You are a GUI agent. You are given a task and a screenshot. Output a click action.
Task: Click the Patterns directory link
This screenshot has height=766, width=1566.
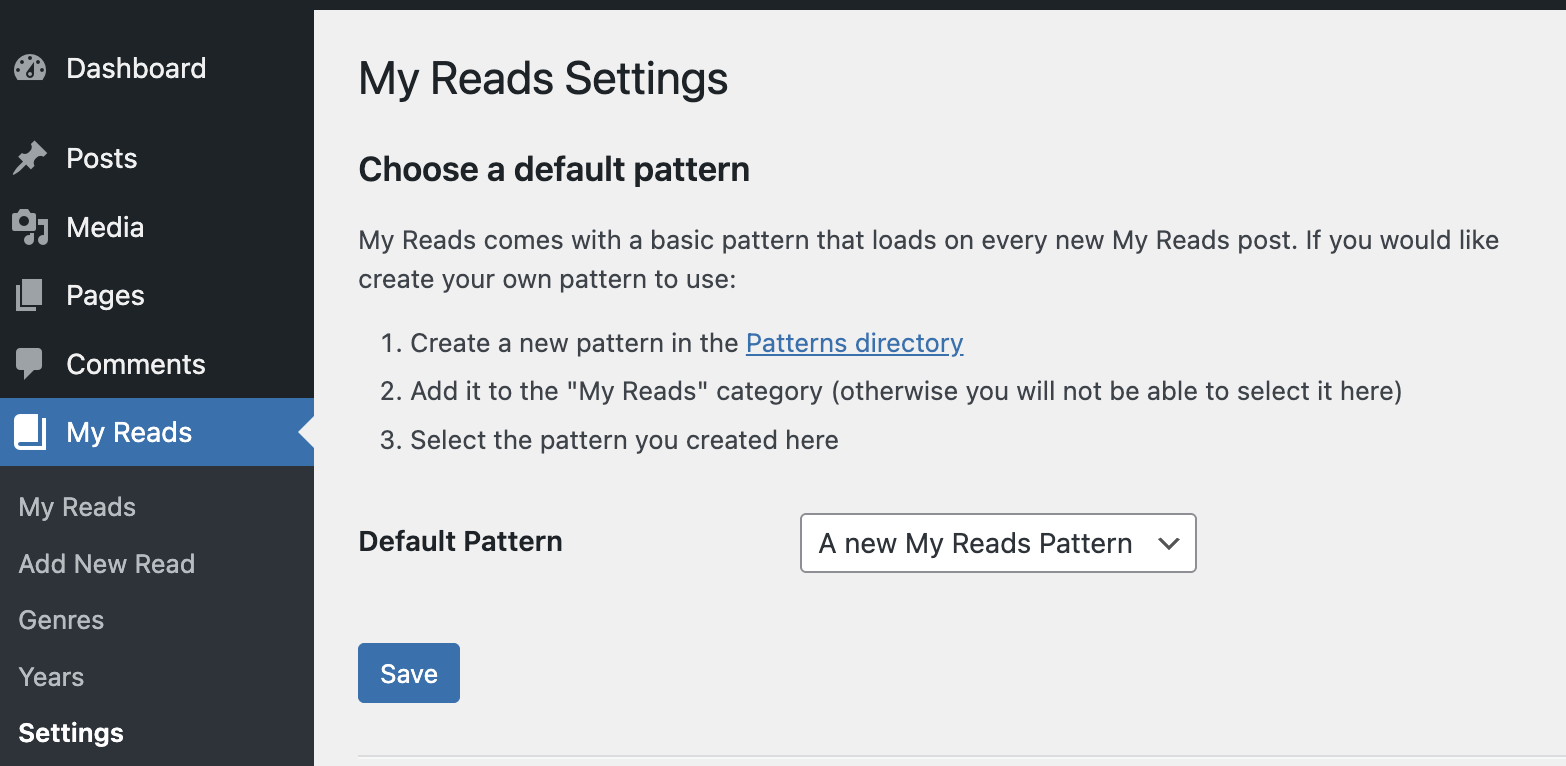(x=854, y=343)
